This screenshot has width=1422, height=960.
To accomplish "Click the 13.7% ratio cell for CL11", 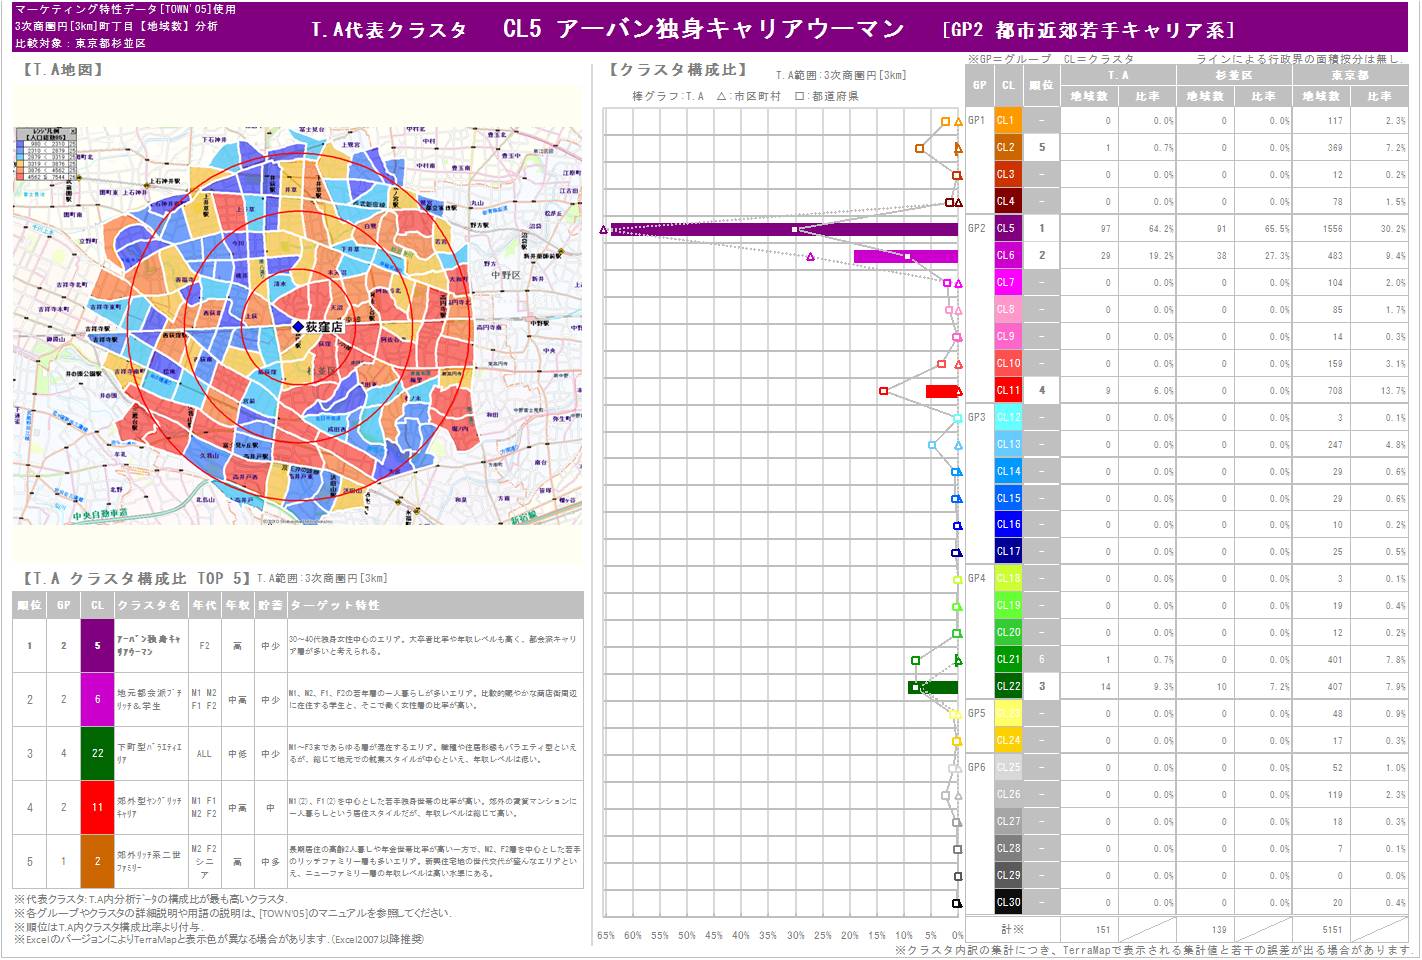I will [x=1380, y=391].
